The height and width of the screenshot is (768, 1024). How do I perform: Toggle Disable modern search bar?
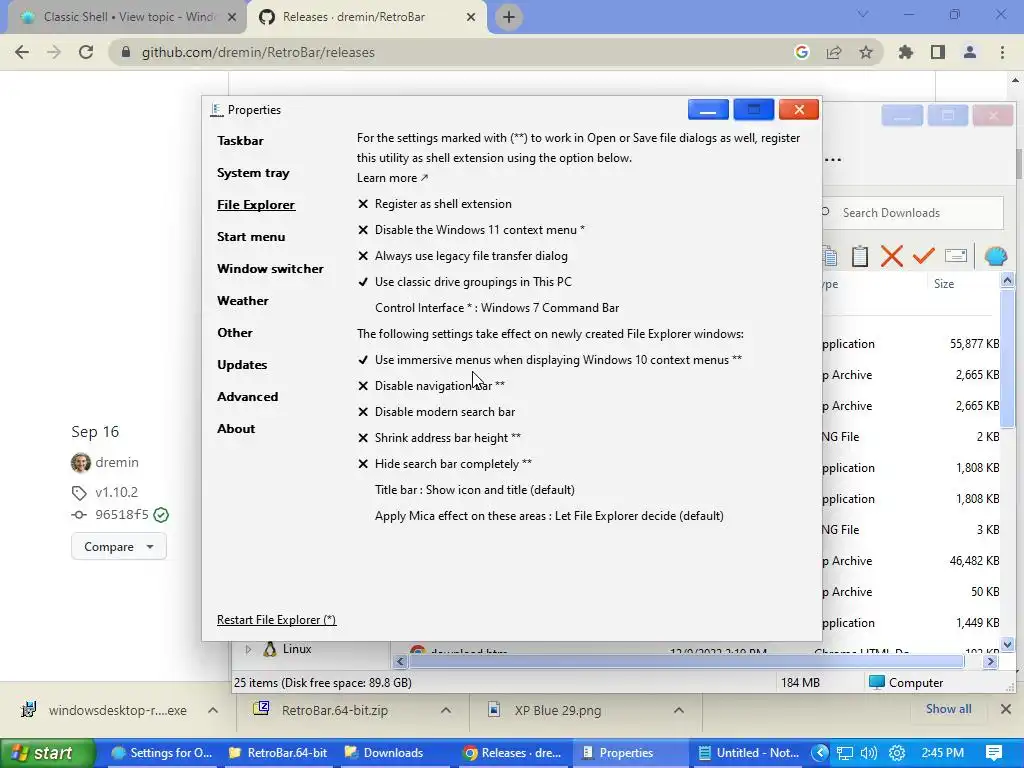tap(436, 412)
